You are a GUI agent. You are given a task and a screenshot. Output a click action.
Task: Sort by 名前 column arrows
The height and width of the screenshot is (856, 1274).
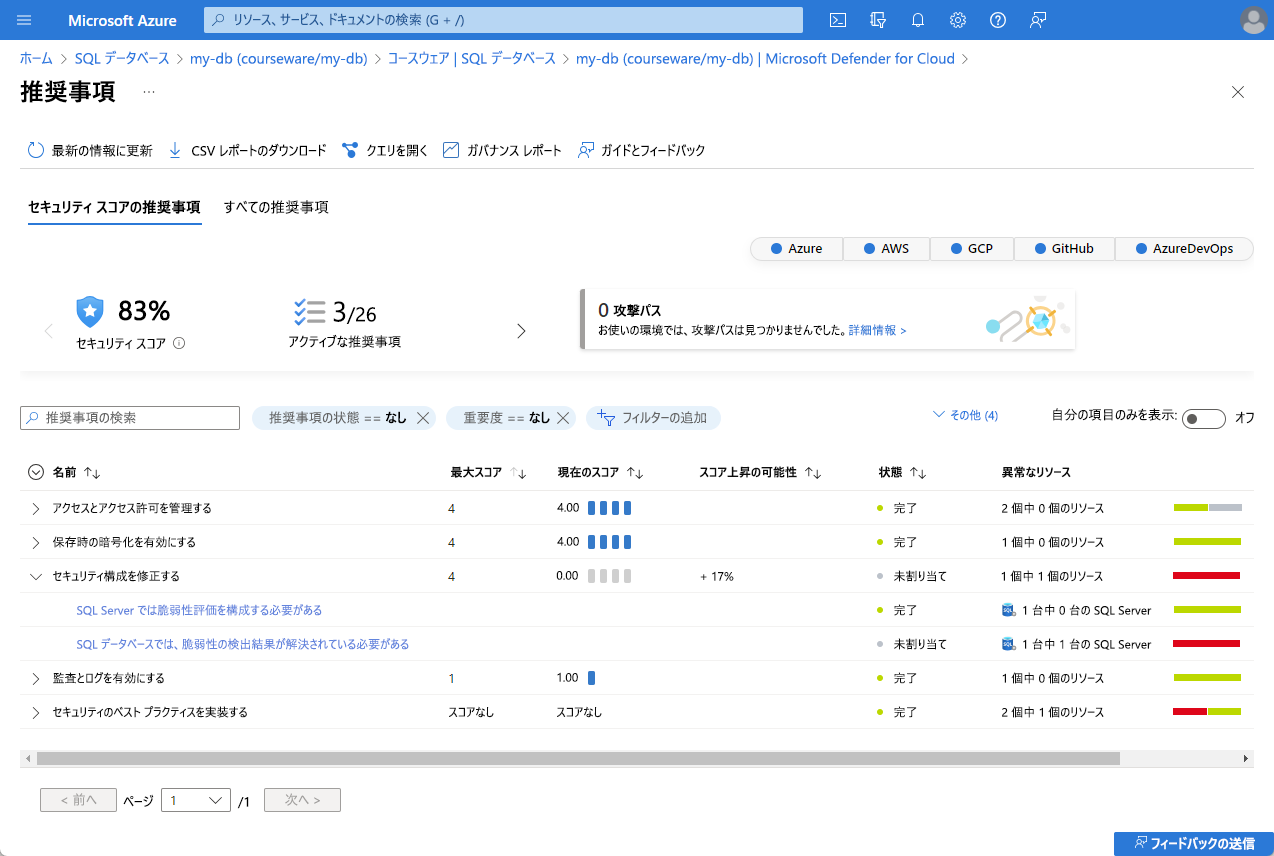[x=92, y=473]
